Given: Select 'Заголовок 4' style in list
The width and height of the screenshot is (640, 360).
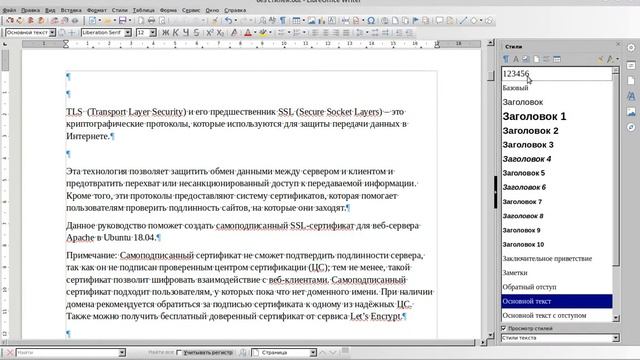Looking at the screenshot, I should tap(557, 159).
